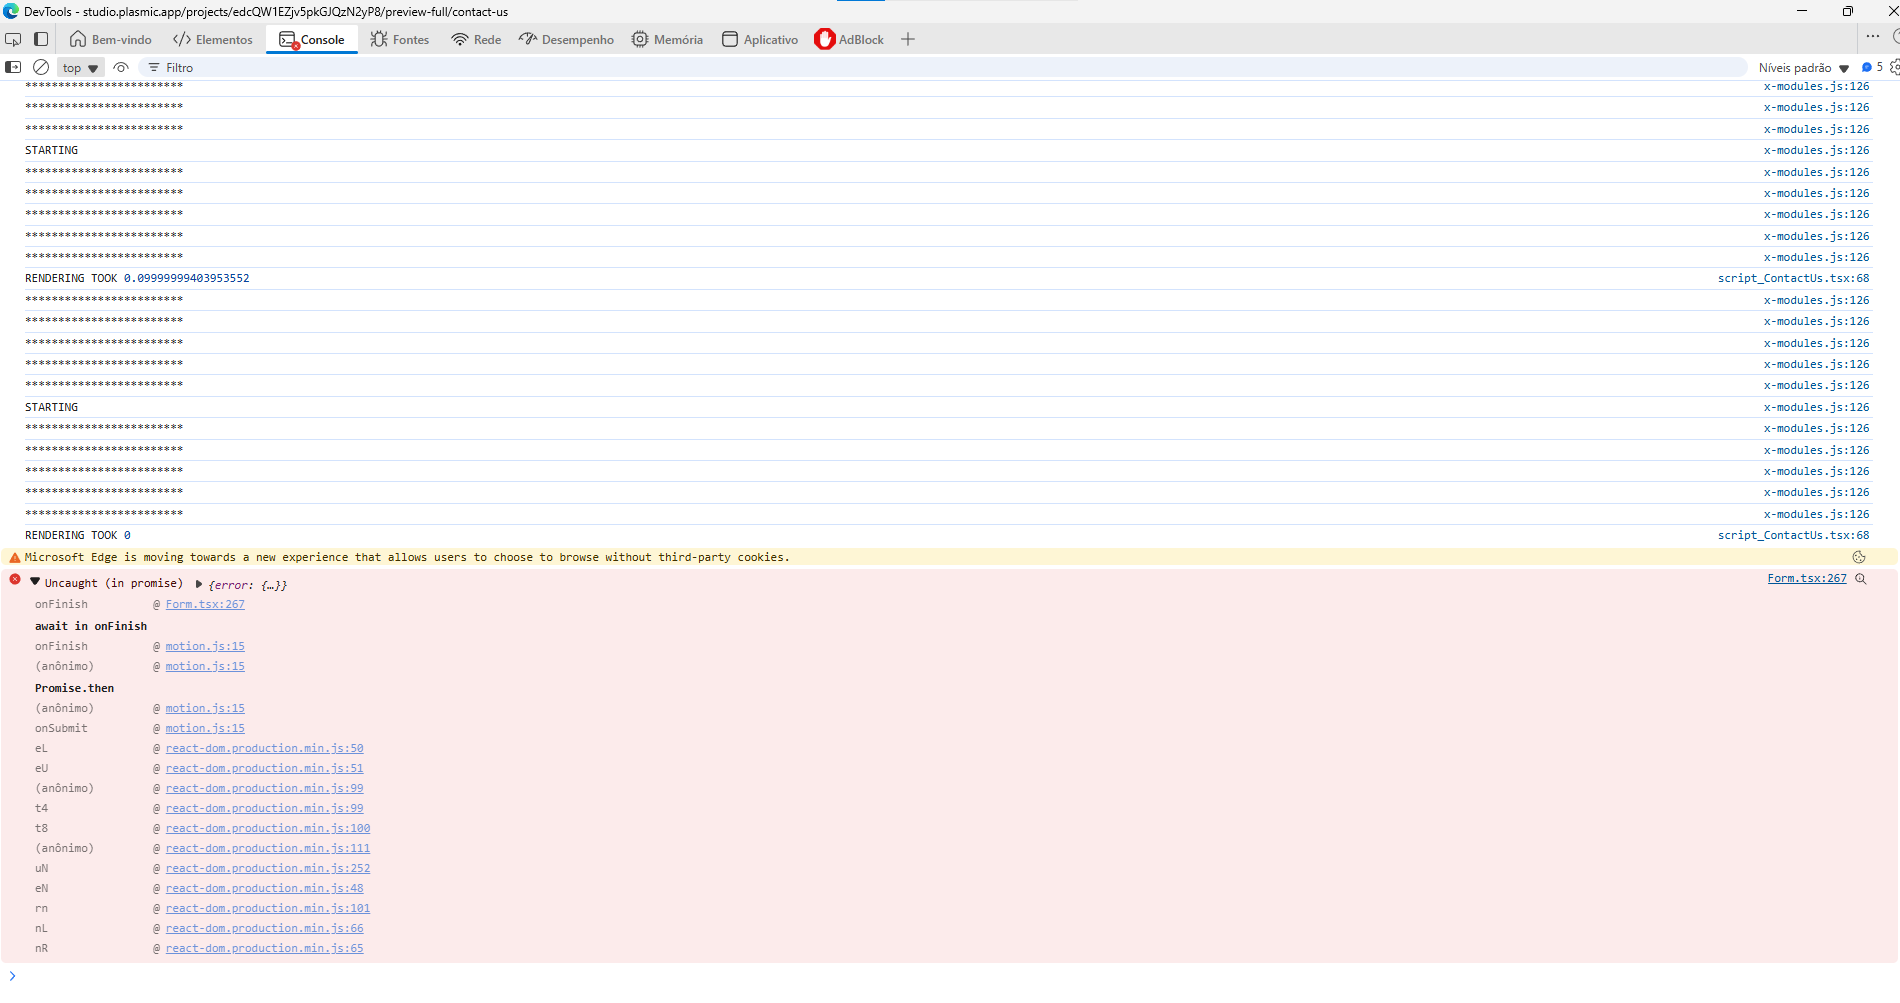Add a new tool with the plus icon
This screenshot has height=1003, width=1900.
coord(908,40)
